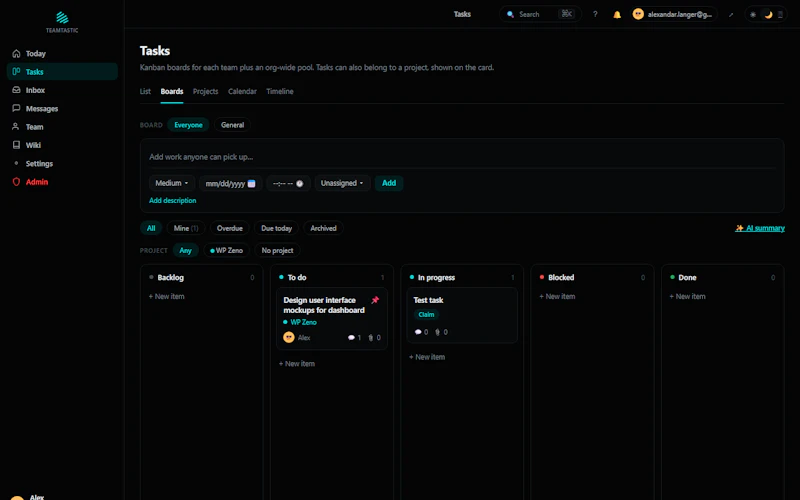
Task: Open the Medium priority dropdown
Action: click(172, 183)
